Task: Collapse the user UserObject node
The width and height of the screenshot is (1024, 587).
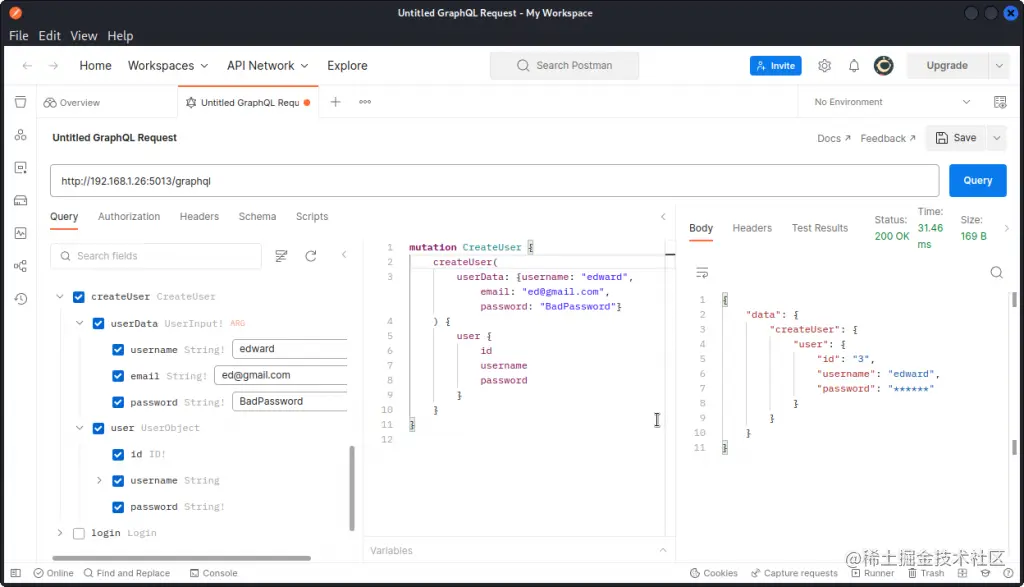Action: pos(79,428)
